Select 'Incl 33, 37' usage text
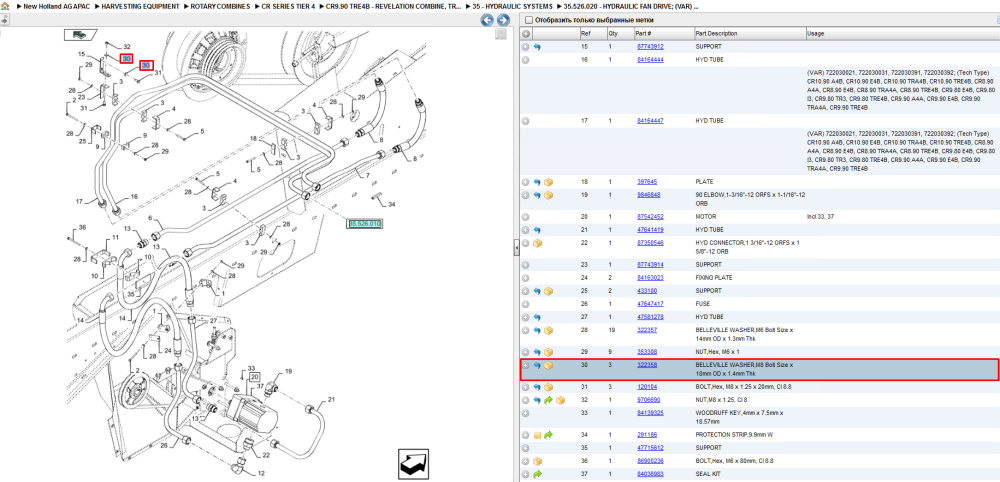This screenshot has width=1000, height=482. click(820, 217)
